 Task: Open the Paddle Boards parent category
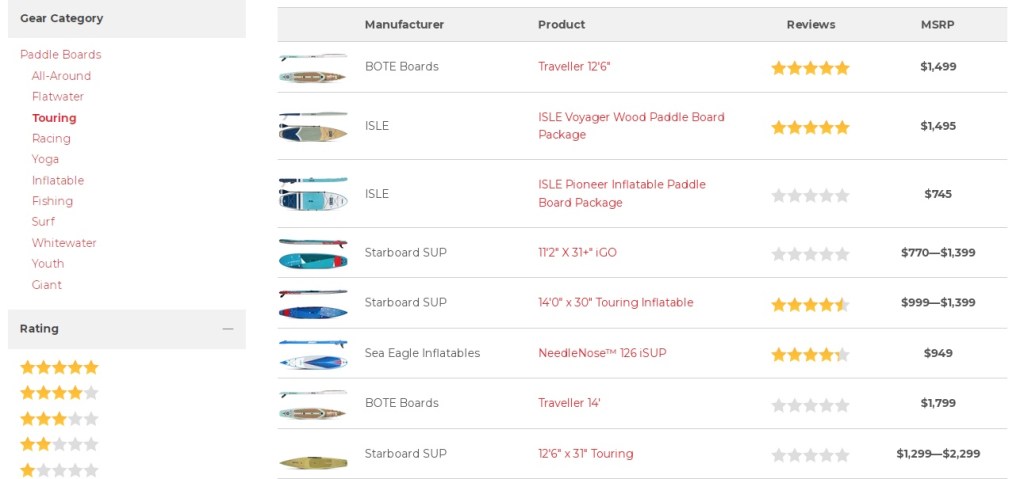click(61, 54)
